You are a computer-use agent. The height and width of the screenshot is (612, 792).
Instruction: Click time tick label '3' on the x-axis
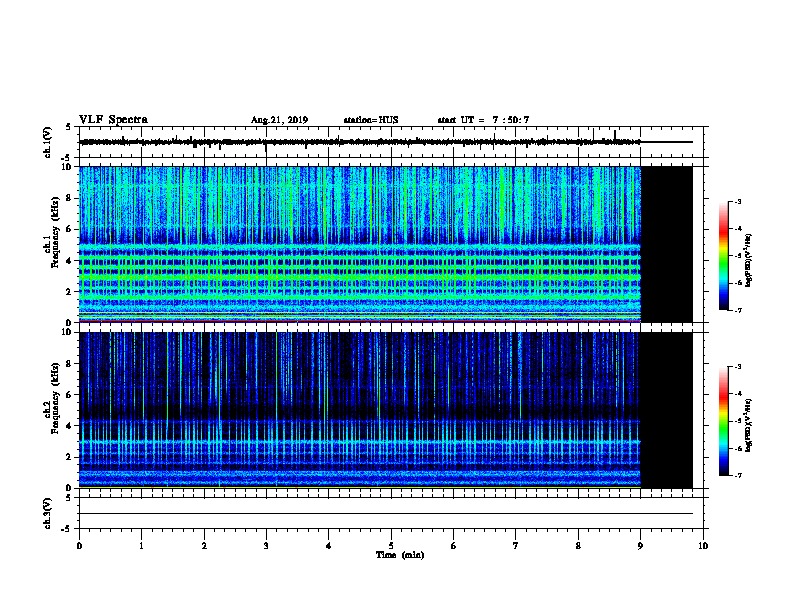pos(266,546)
